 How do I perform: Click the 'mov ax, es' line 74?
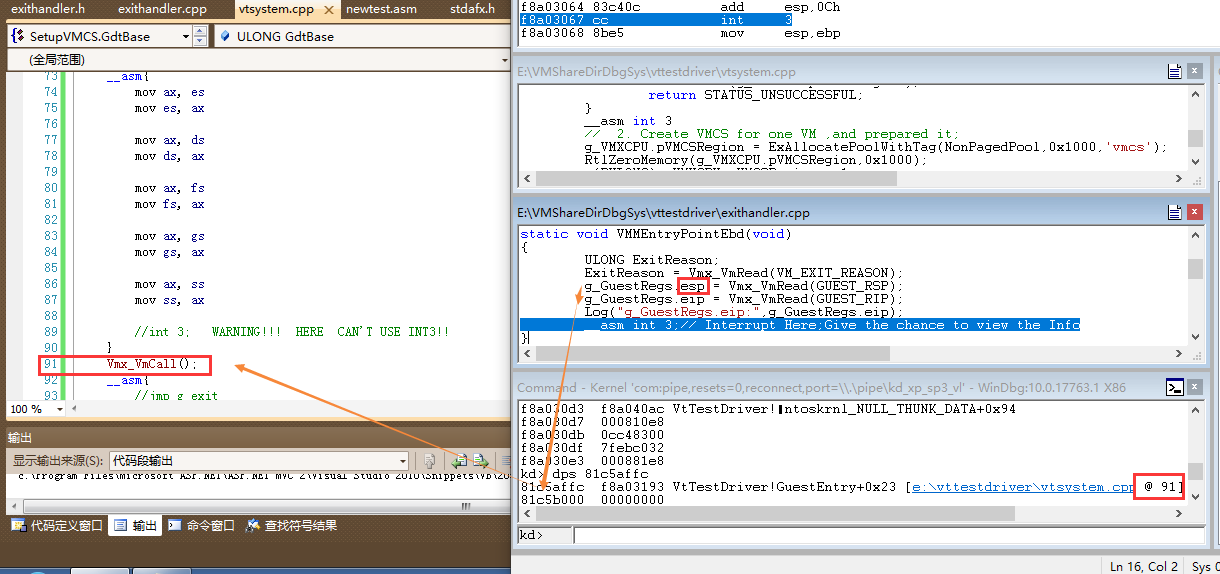(169, 92)
